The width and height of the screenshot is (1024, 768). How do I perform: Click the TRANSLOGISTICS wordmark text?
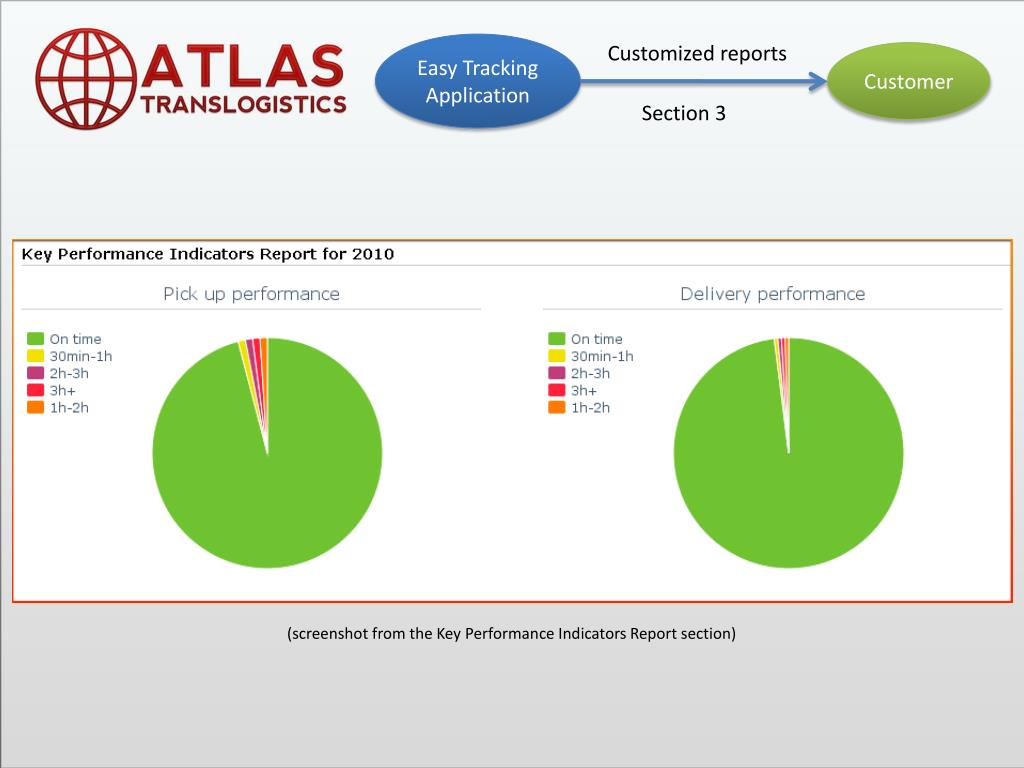click(x=243, y=104)
